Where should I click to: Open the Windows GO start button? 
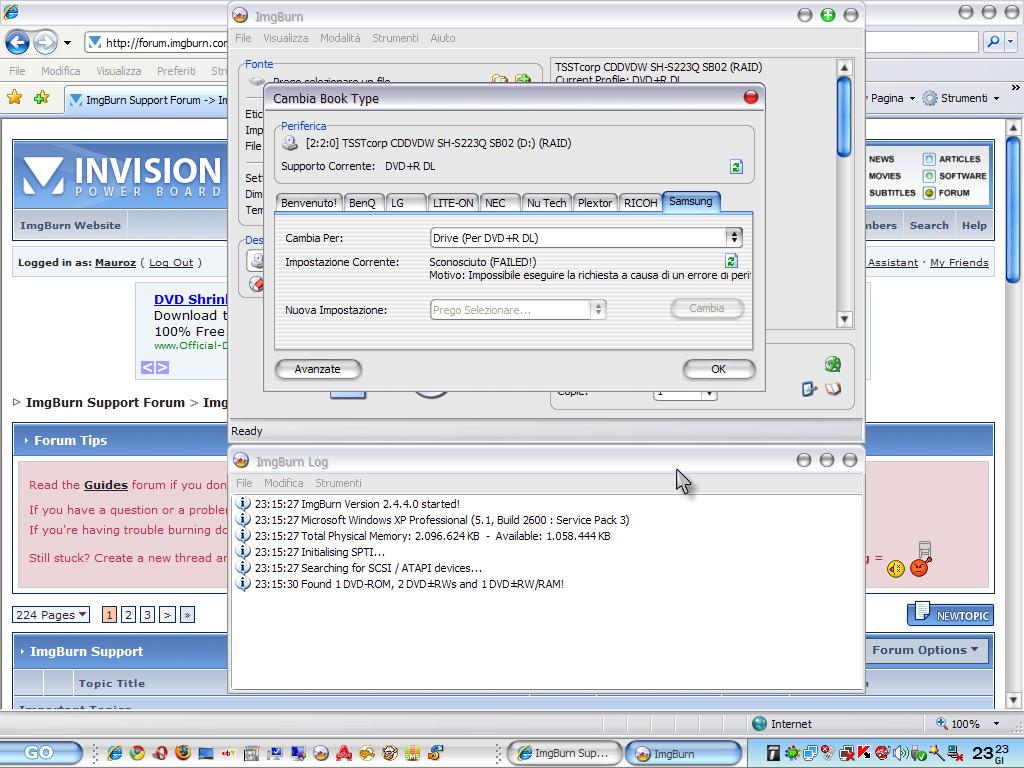pyautogui.click(x=42, y=753)
